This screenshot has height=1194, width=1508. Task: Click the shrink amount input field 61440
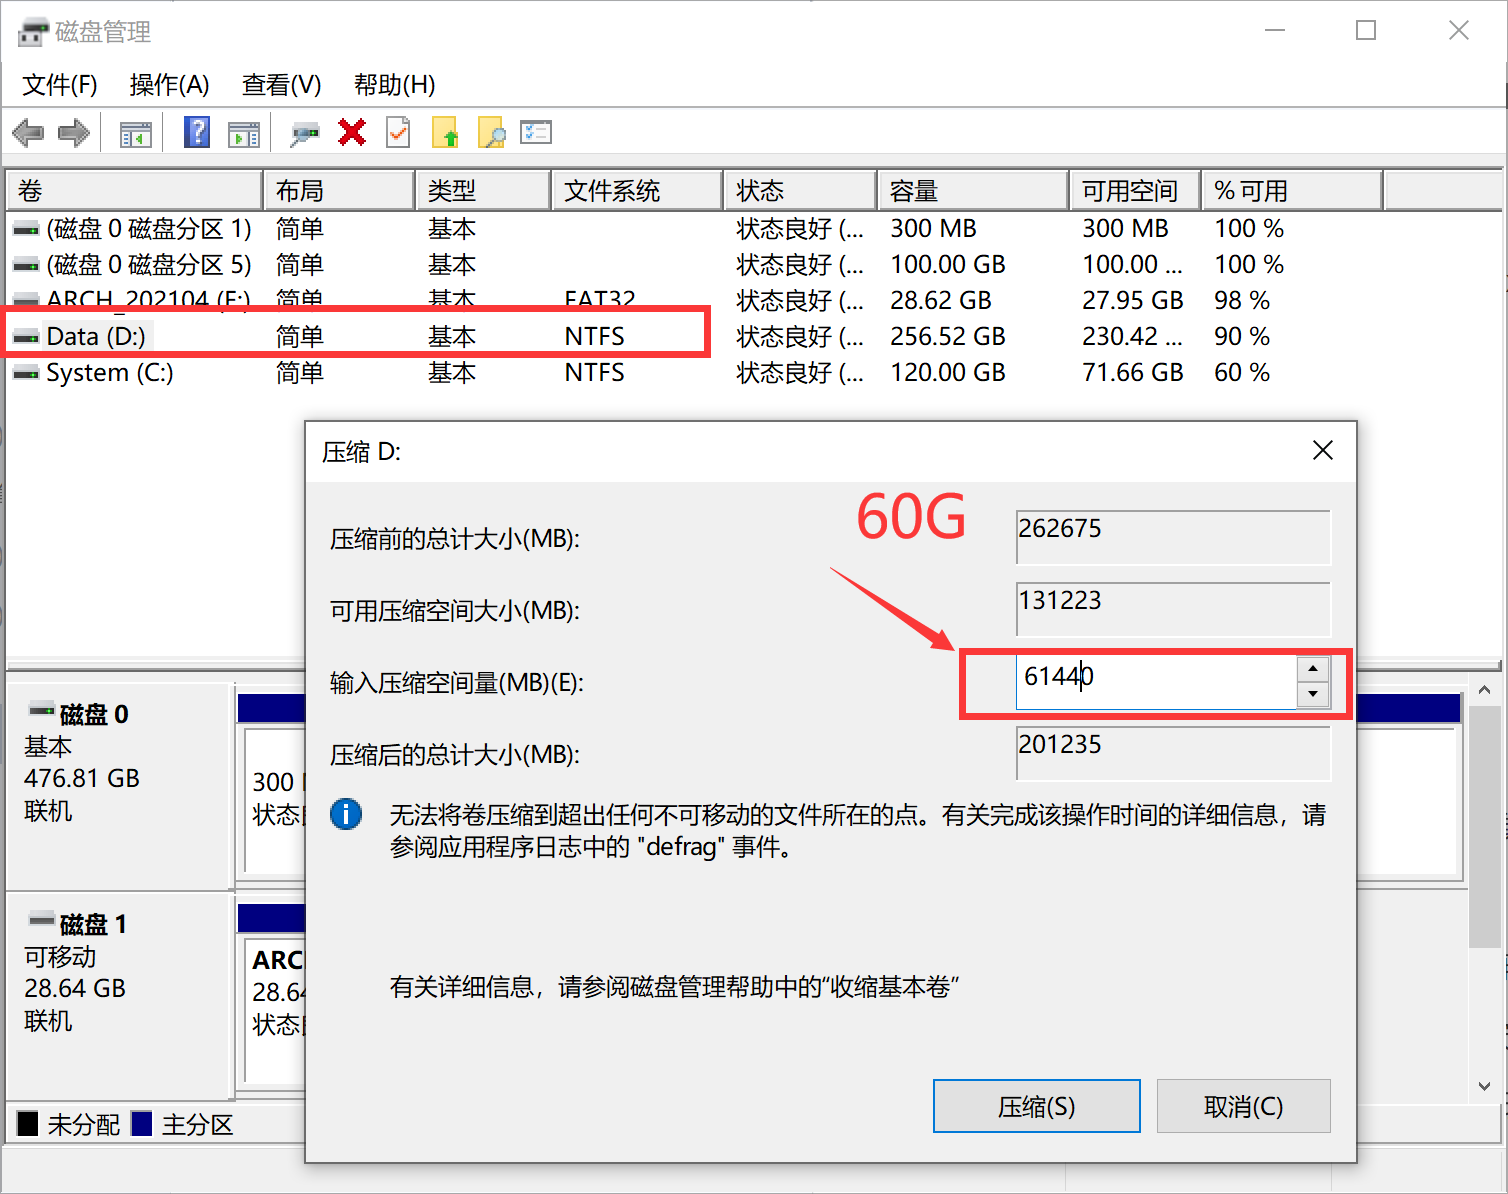[1156, 681]
